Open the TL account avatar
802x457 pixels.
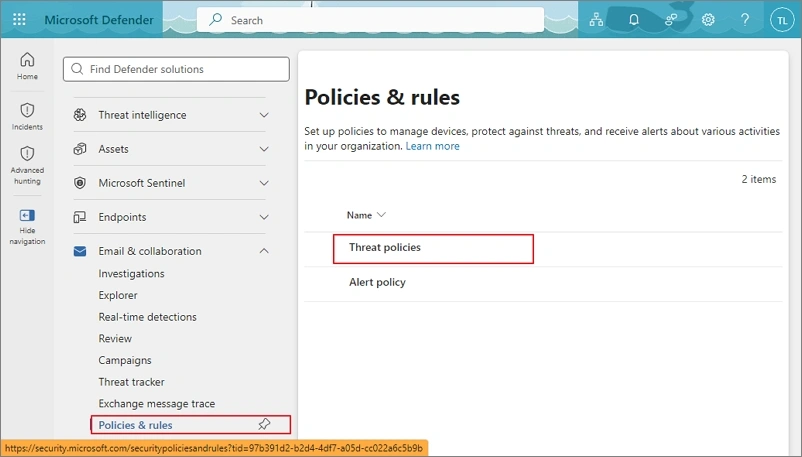pos(782,20)
